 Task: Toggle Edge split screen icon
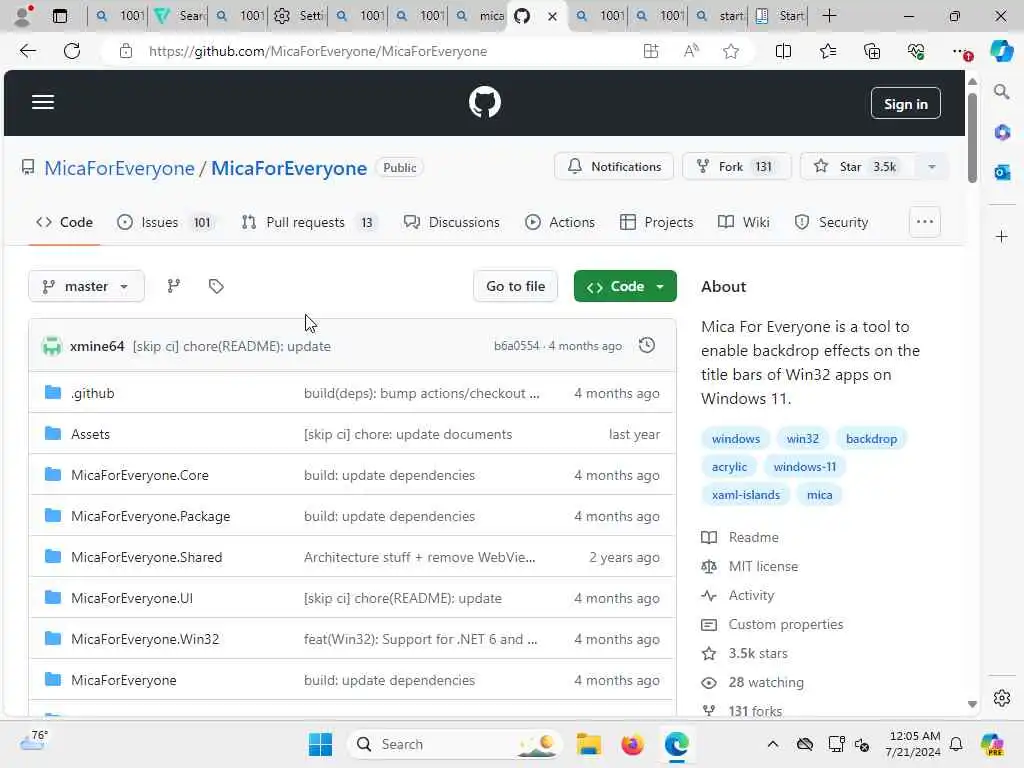783,51
